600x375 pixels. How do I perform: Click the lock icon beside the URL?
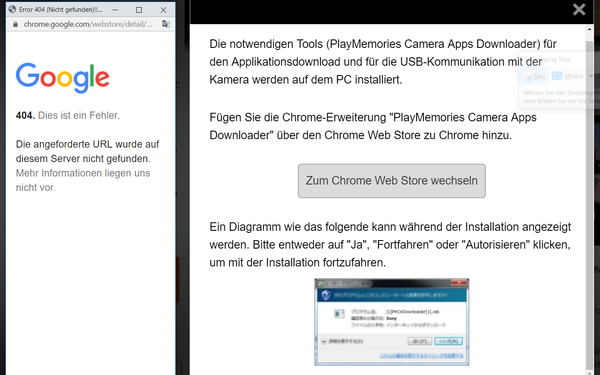point(15,24)
